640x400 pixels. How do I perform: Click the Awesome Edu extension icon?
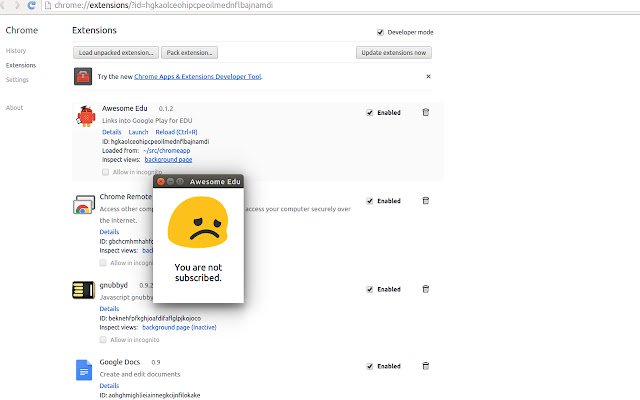tap(86, 116)
